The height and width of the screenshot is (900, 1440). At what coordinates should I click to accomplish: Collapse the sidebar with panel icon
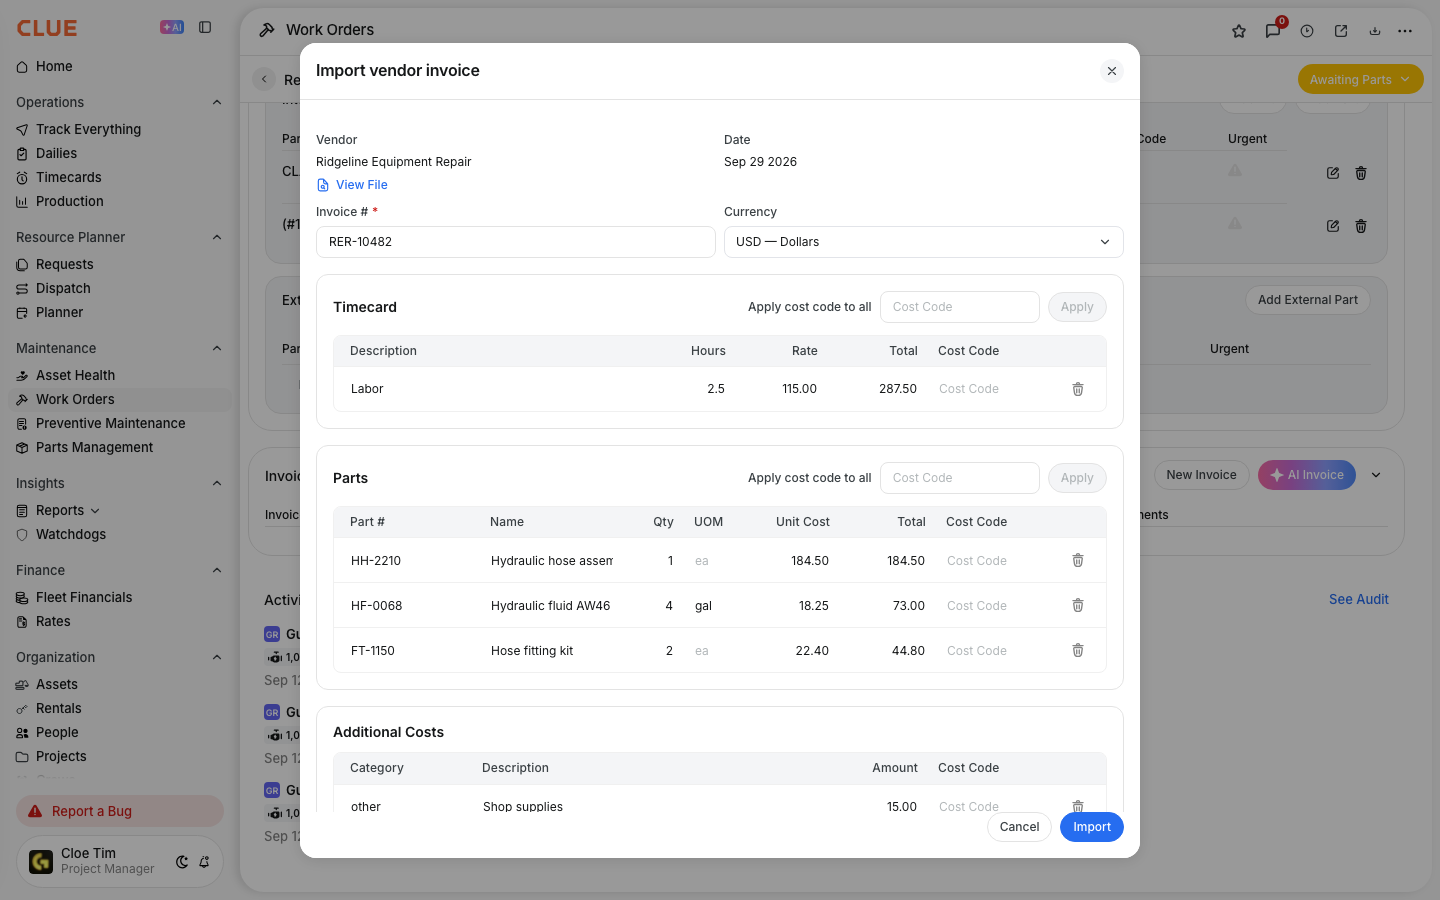click(205, 27)
